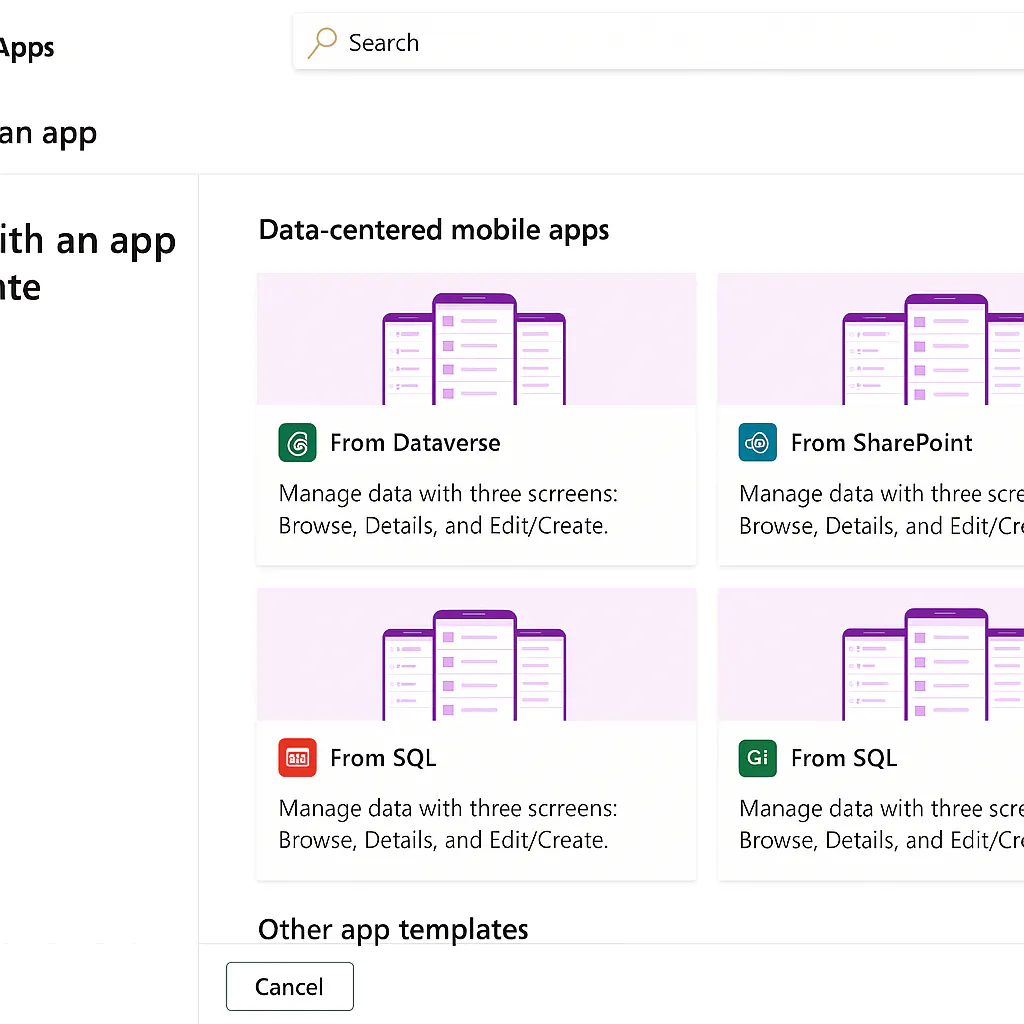This screenshot has height=1024, width=1024.
Task: Select the From SQL title beside the red icon
Action: [383, 758]
